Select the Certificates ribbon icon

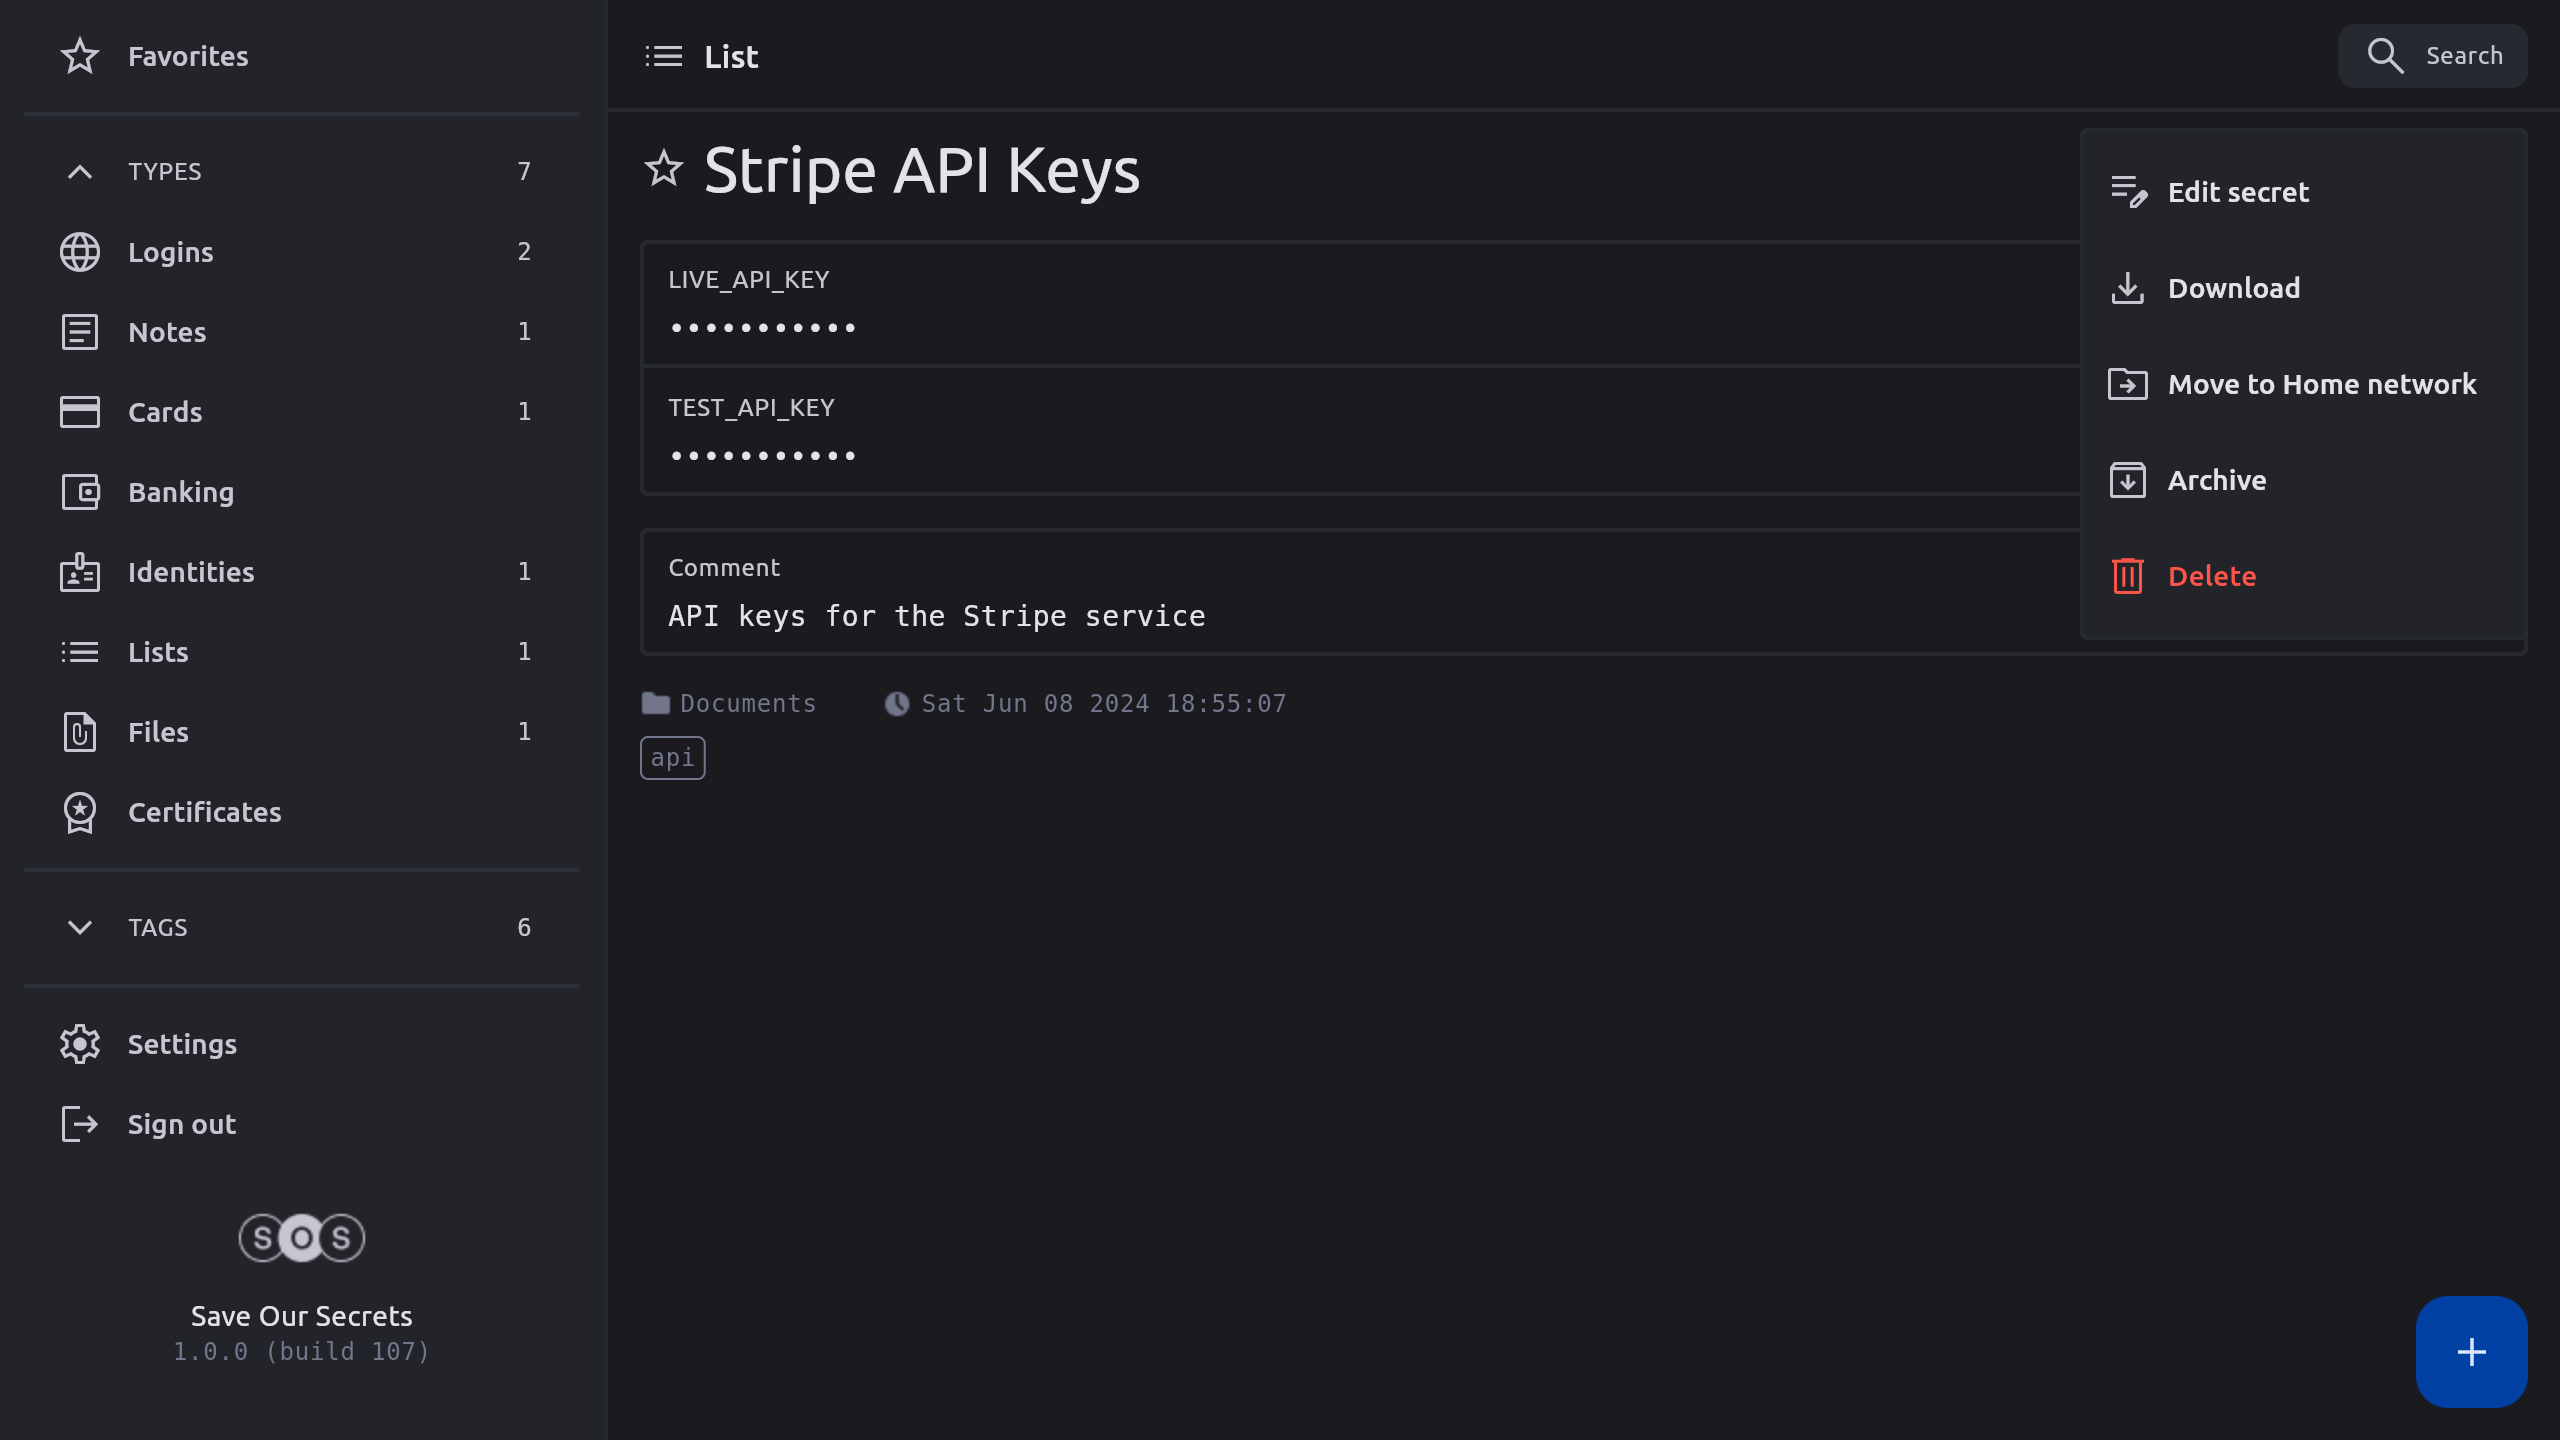pos(80,812)
